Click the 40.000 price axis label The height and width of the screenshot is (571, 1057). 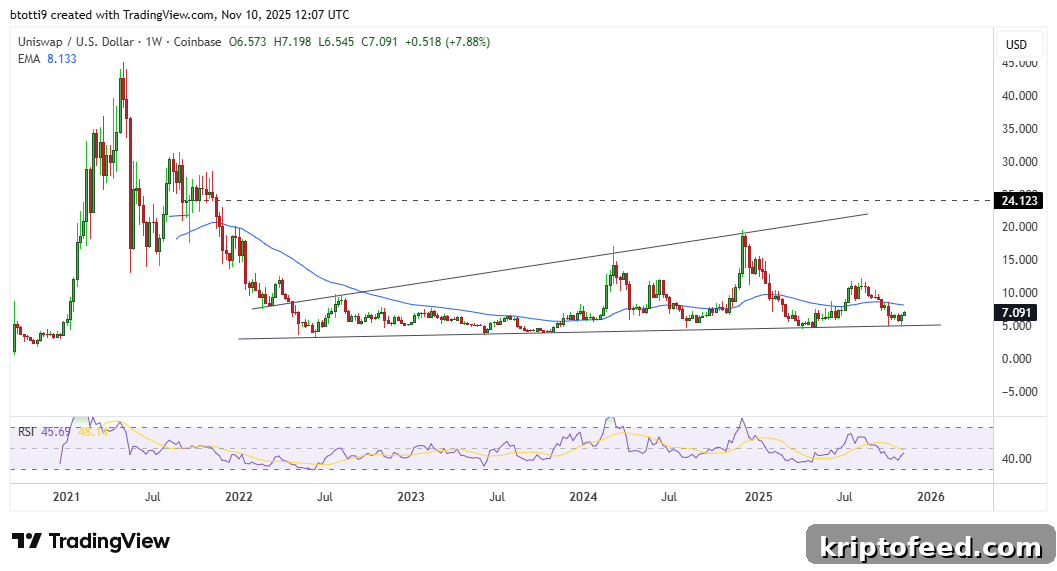point(1019,96)
